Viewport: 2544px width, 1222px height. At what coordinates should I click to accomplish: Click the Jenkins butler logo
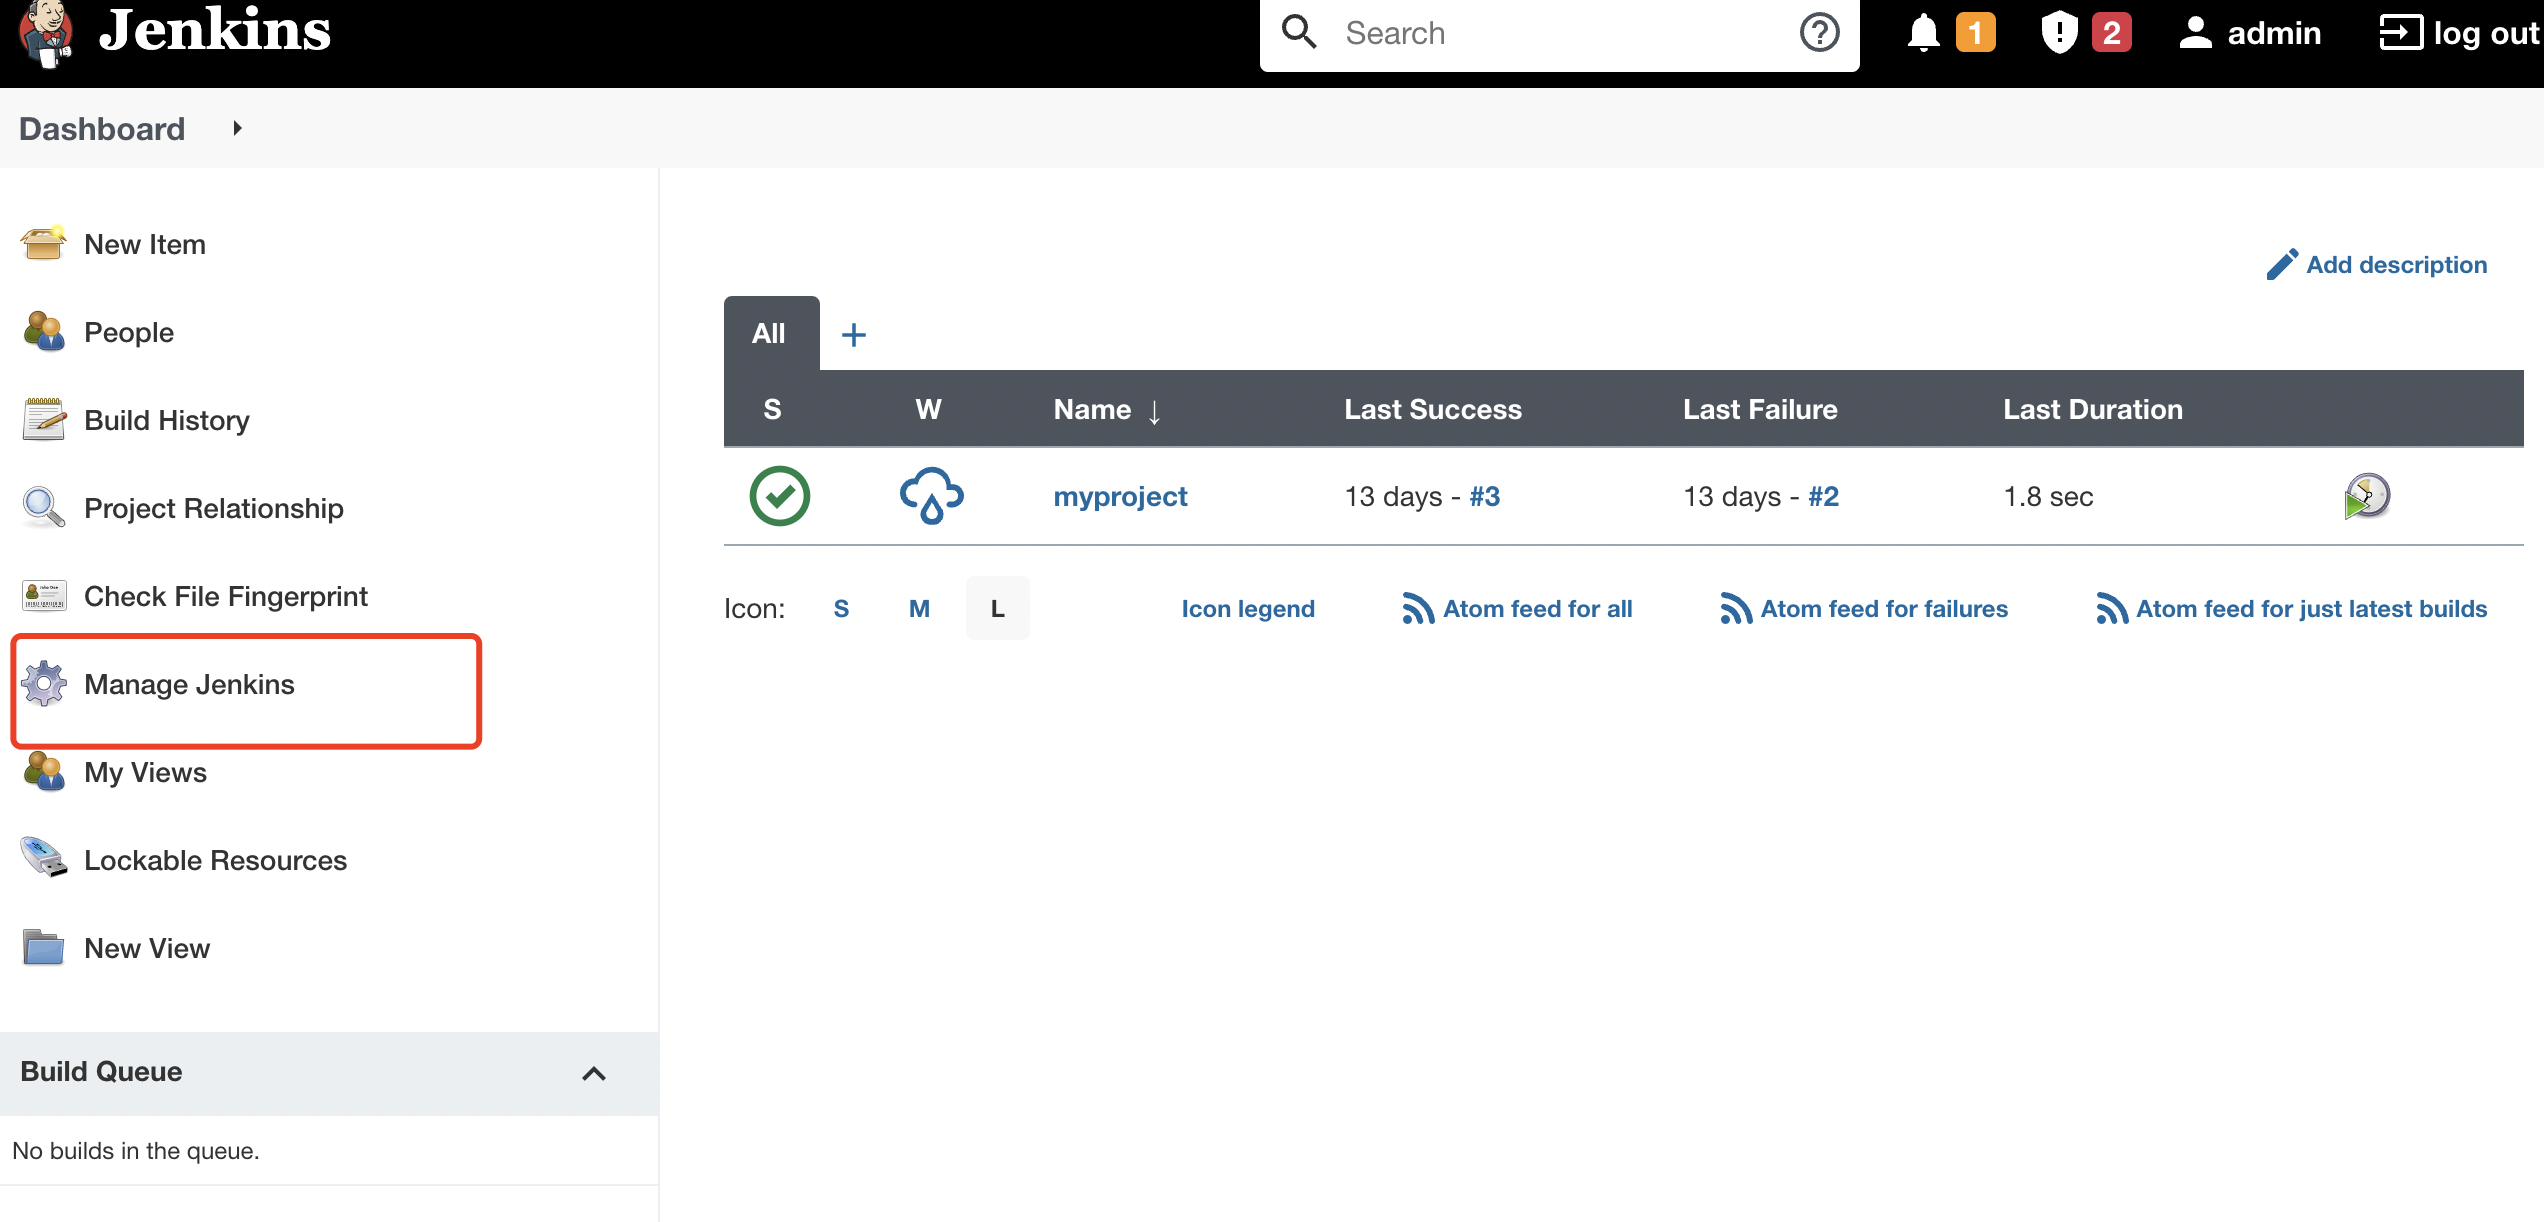click(x=46, y=33)
